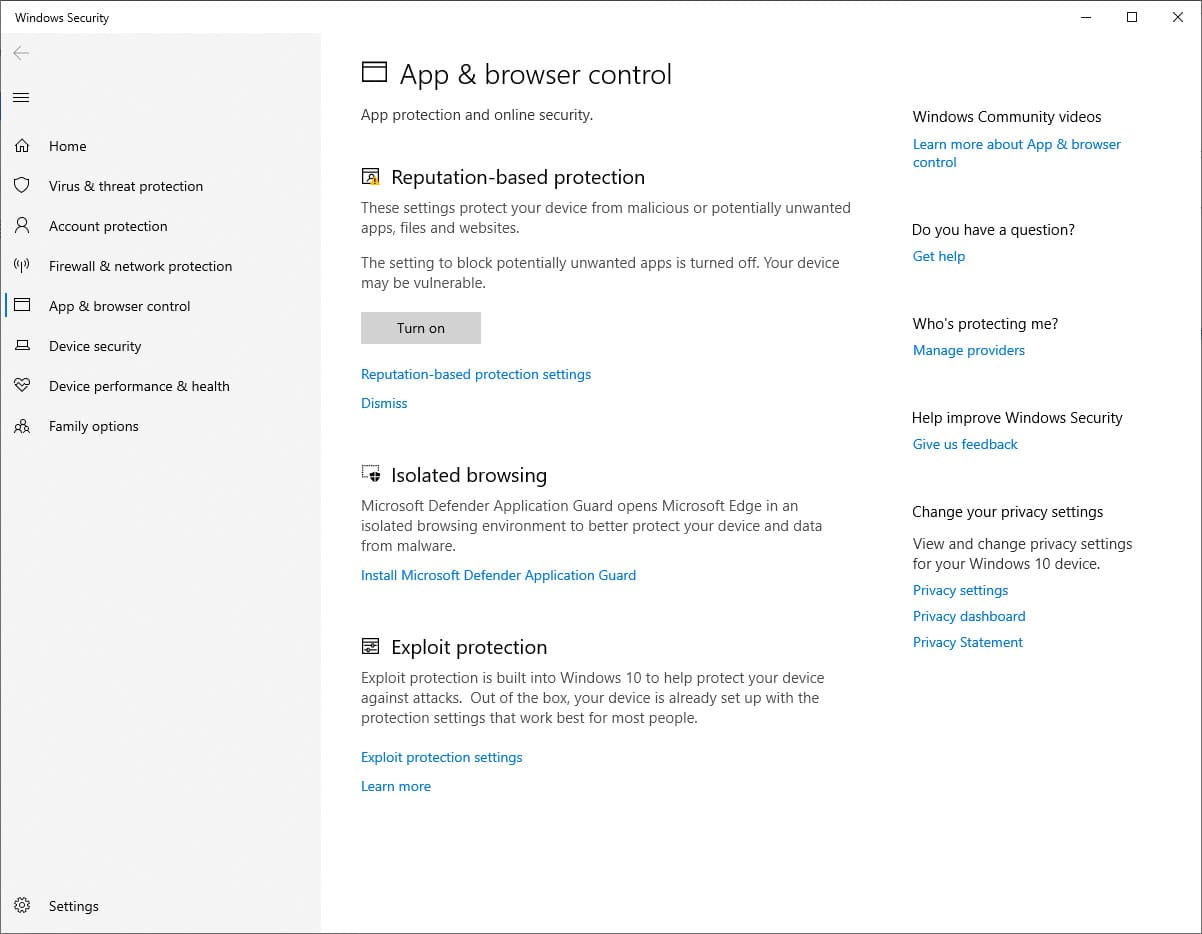Click Give us feedback link
Screen dimensions: 1202x934
pos(965,444)
